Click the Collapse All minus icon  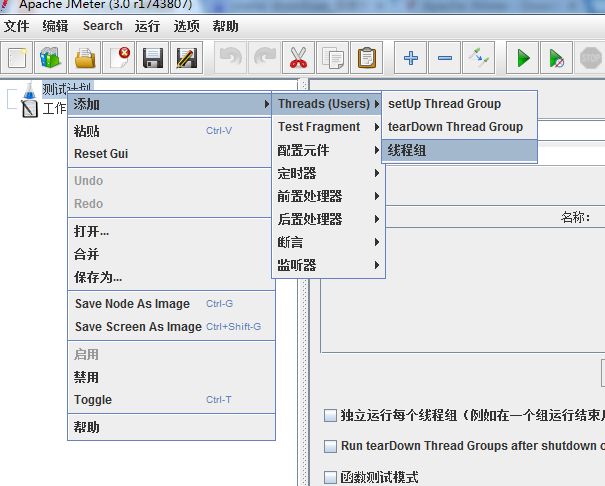pyautogui.click(x=444, y=58)
